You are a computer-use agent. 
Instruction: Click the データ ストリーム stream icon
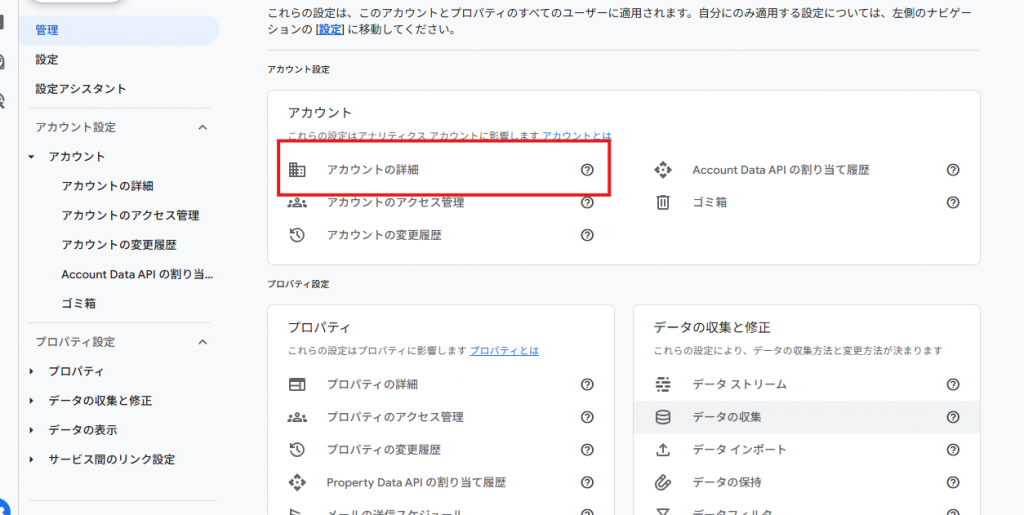pos(662,384)
